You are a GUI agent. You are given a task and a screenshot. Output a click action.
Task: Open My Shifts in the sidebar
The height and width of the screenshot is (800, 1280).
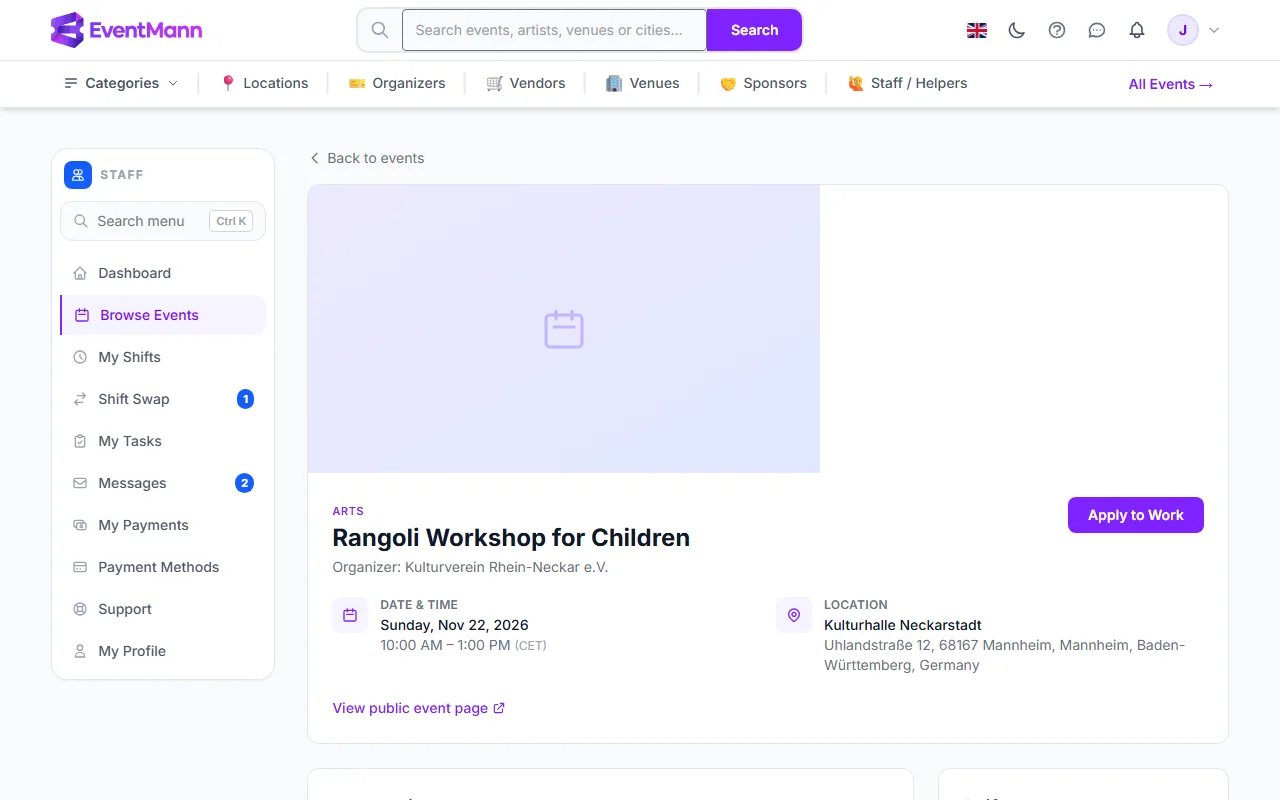(163, 357)
